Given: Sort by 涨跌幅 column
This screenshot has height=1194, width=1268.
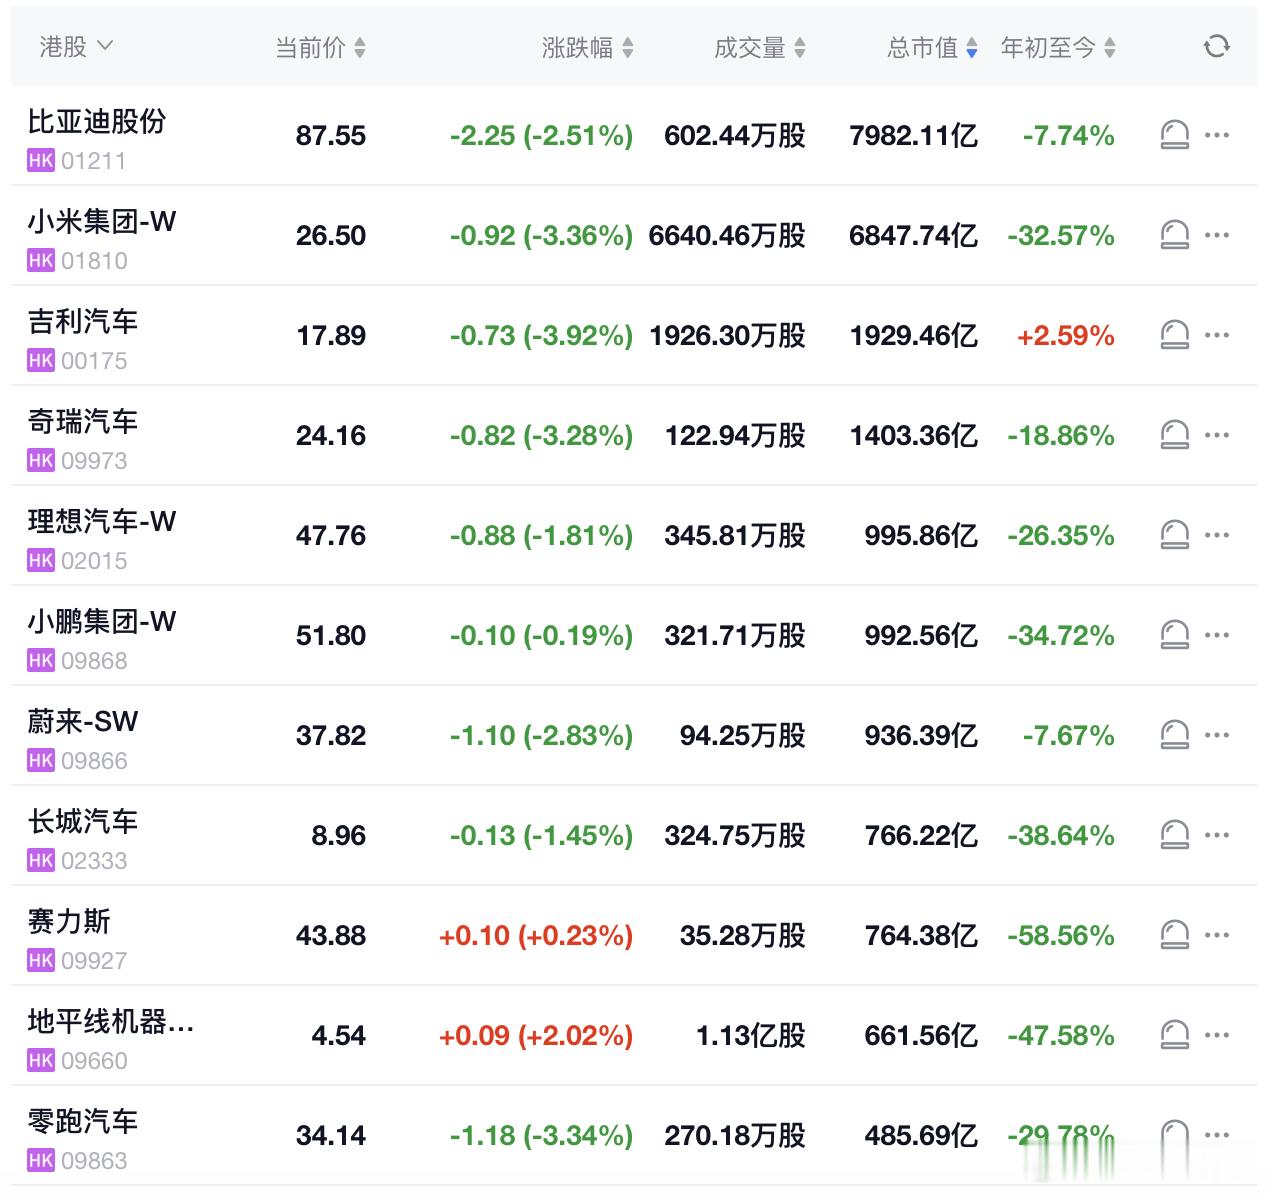Looking at the screenshot, I should coord(587,47).
